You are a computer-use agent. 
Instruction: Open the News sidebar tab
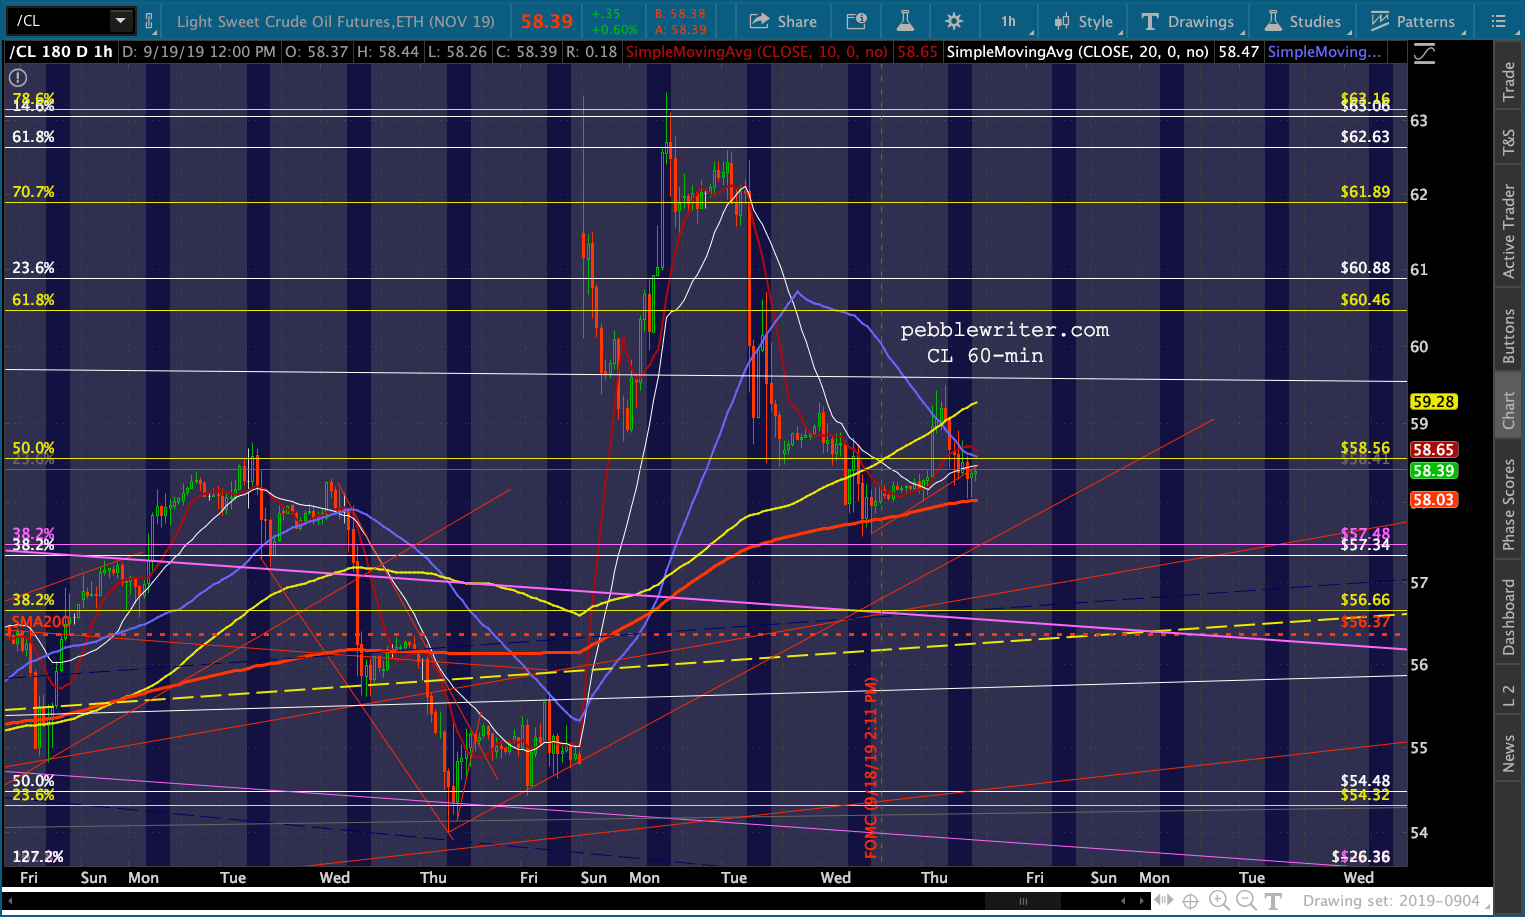(x=1508, y=753)
